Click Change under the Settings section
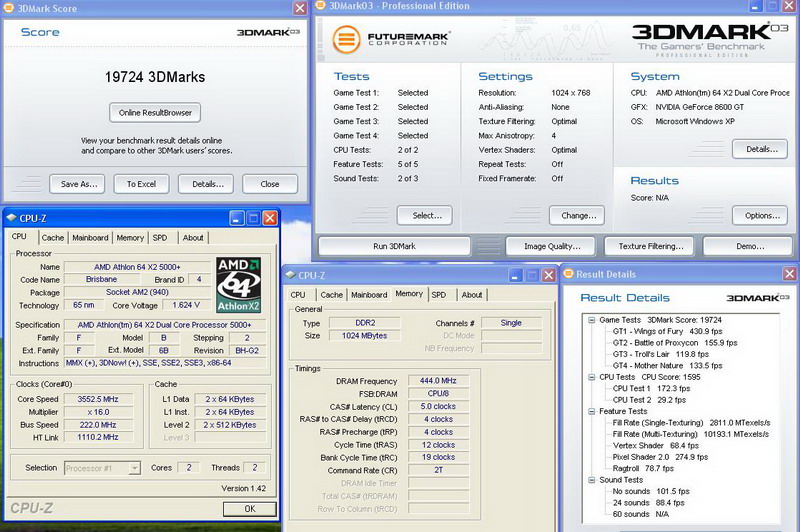The height and width of the screenshot is (532, 800). (577, 216)
